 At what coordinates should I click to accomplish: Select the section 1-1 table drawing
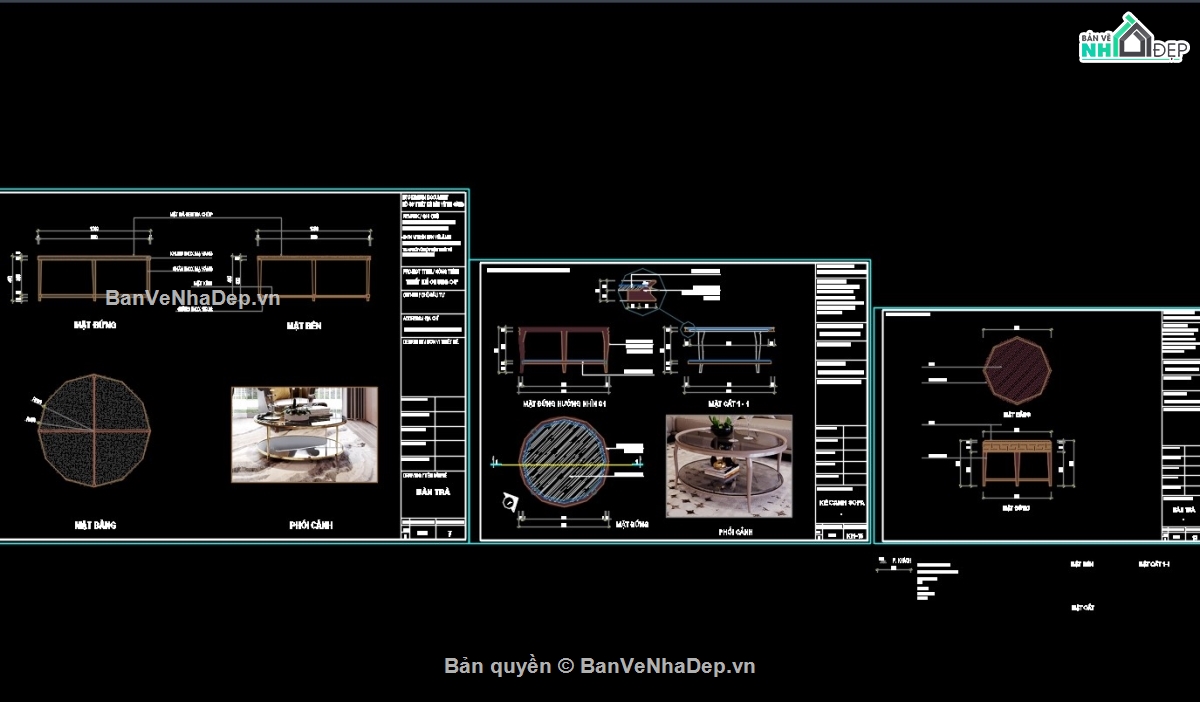point(729,350)
